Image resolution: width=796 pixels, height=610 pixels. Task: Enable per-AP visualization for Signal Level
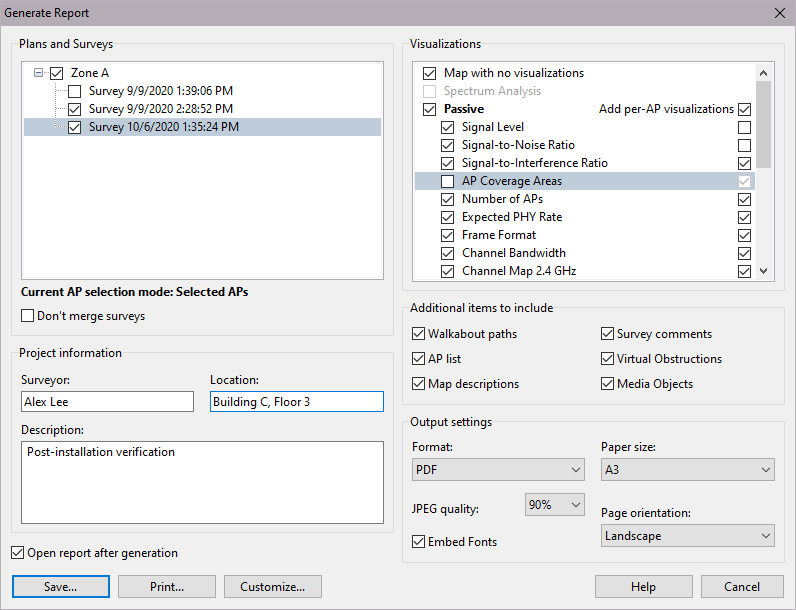point(743,127)
